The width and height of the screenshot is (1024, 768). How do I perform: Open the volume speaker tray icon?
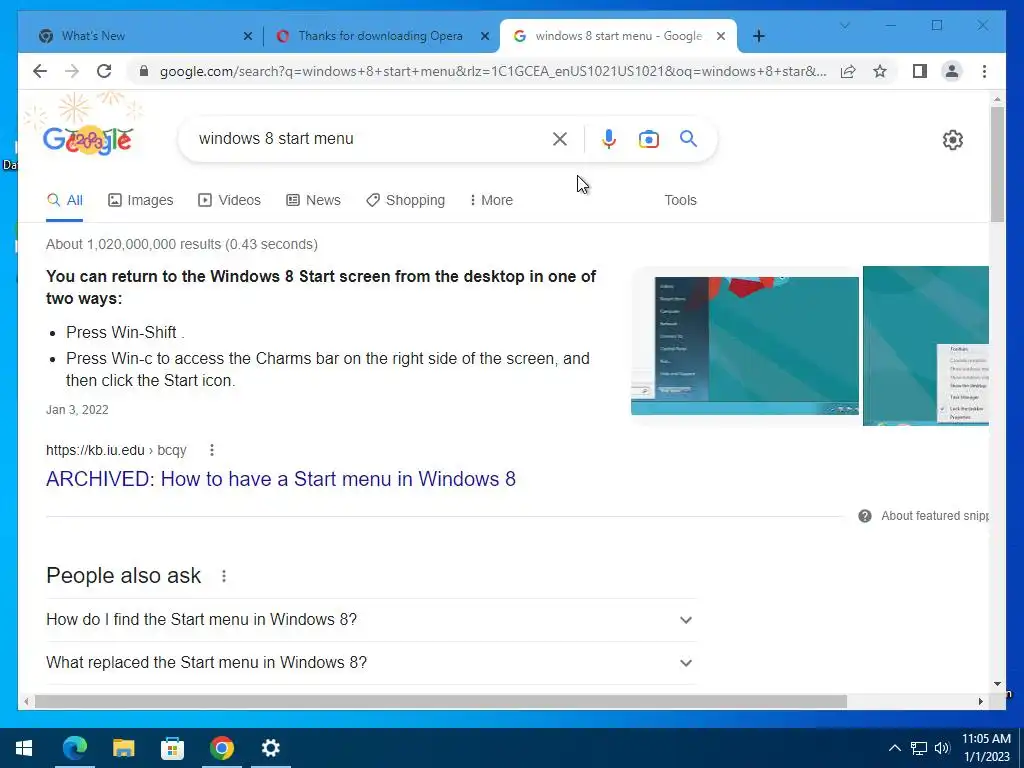point(942,748)
